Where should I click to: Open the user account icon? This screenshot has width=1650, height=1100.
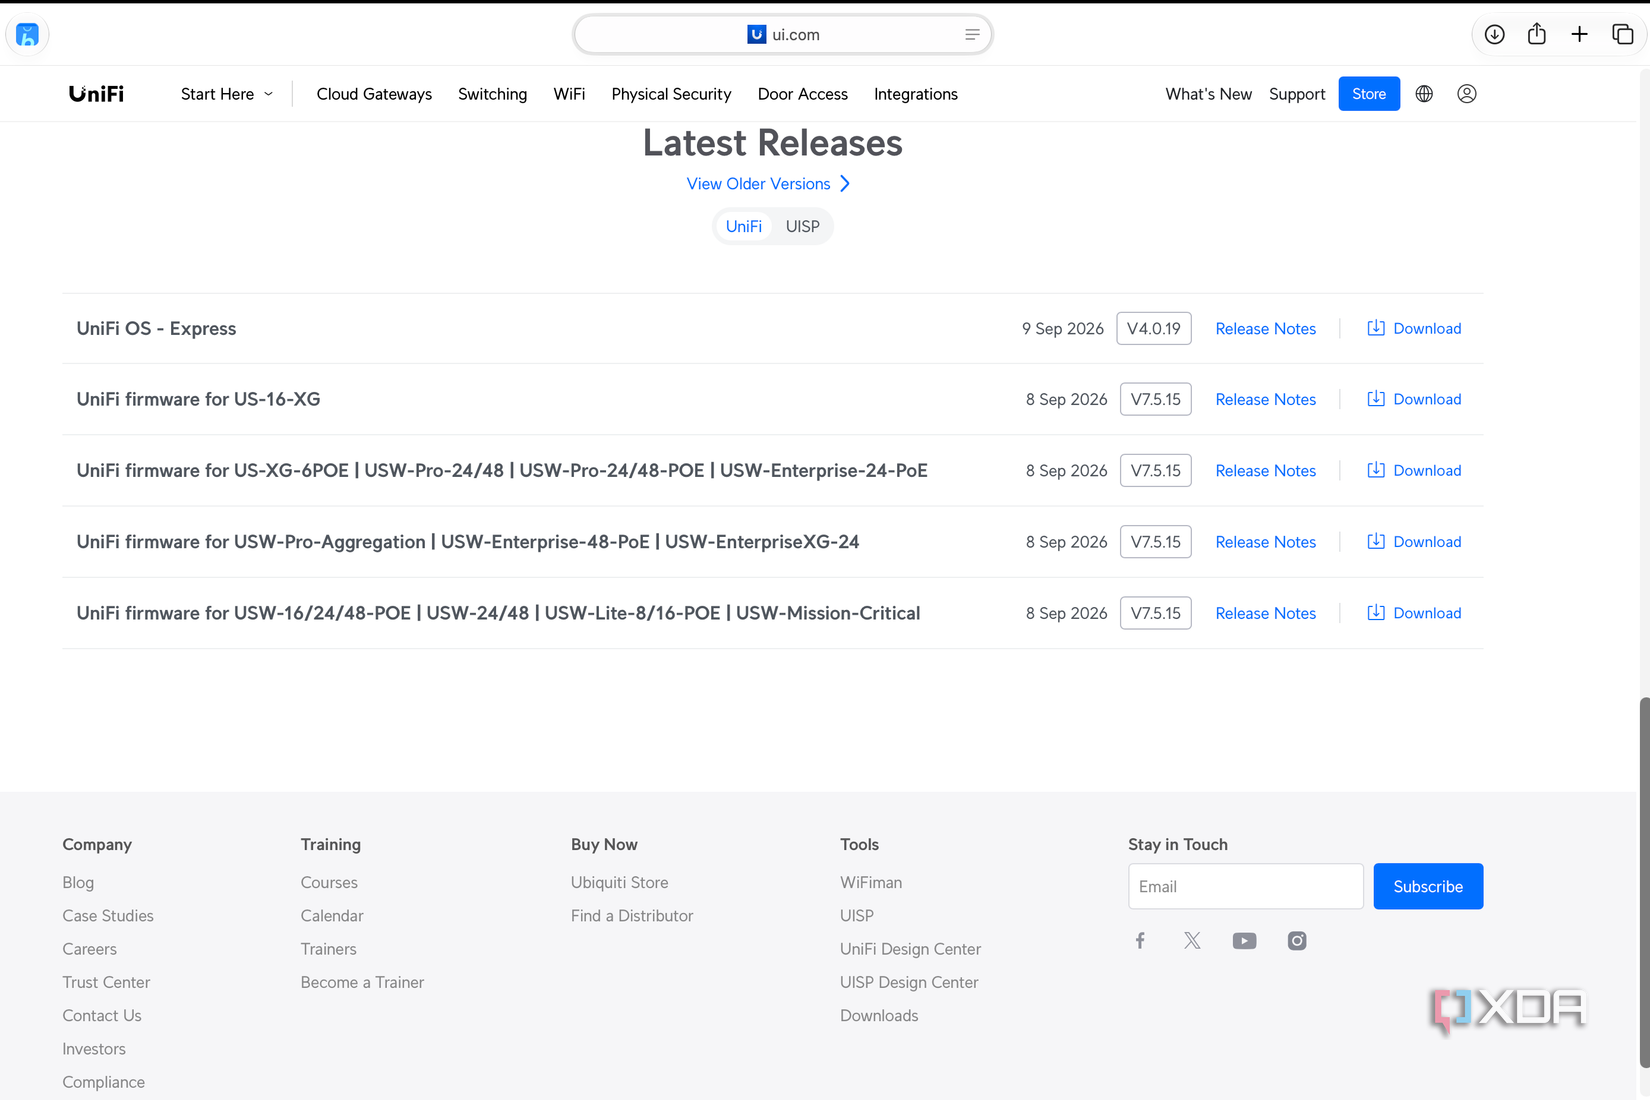(x=1467, y=94)
